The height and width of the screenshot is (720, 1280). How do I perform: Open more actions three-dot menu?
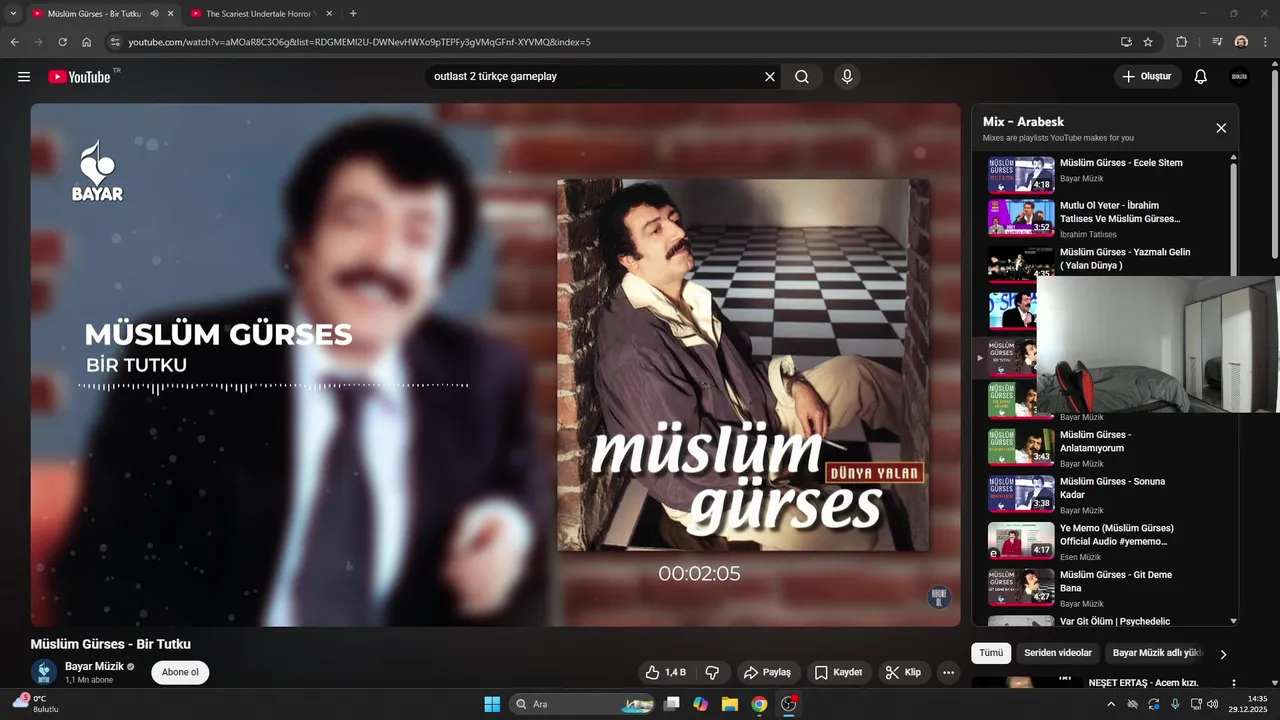(949, 672)
